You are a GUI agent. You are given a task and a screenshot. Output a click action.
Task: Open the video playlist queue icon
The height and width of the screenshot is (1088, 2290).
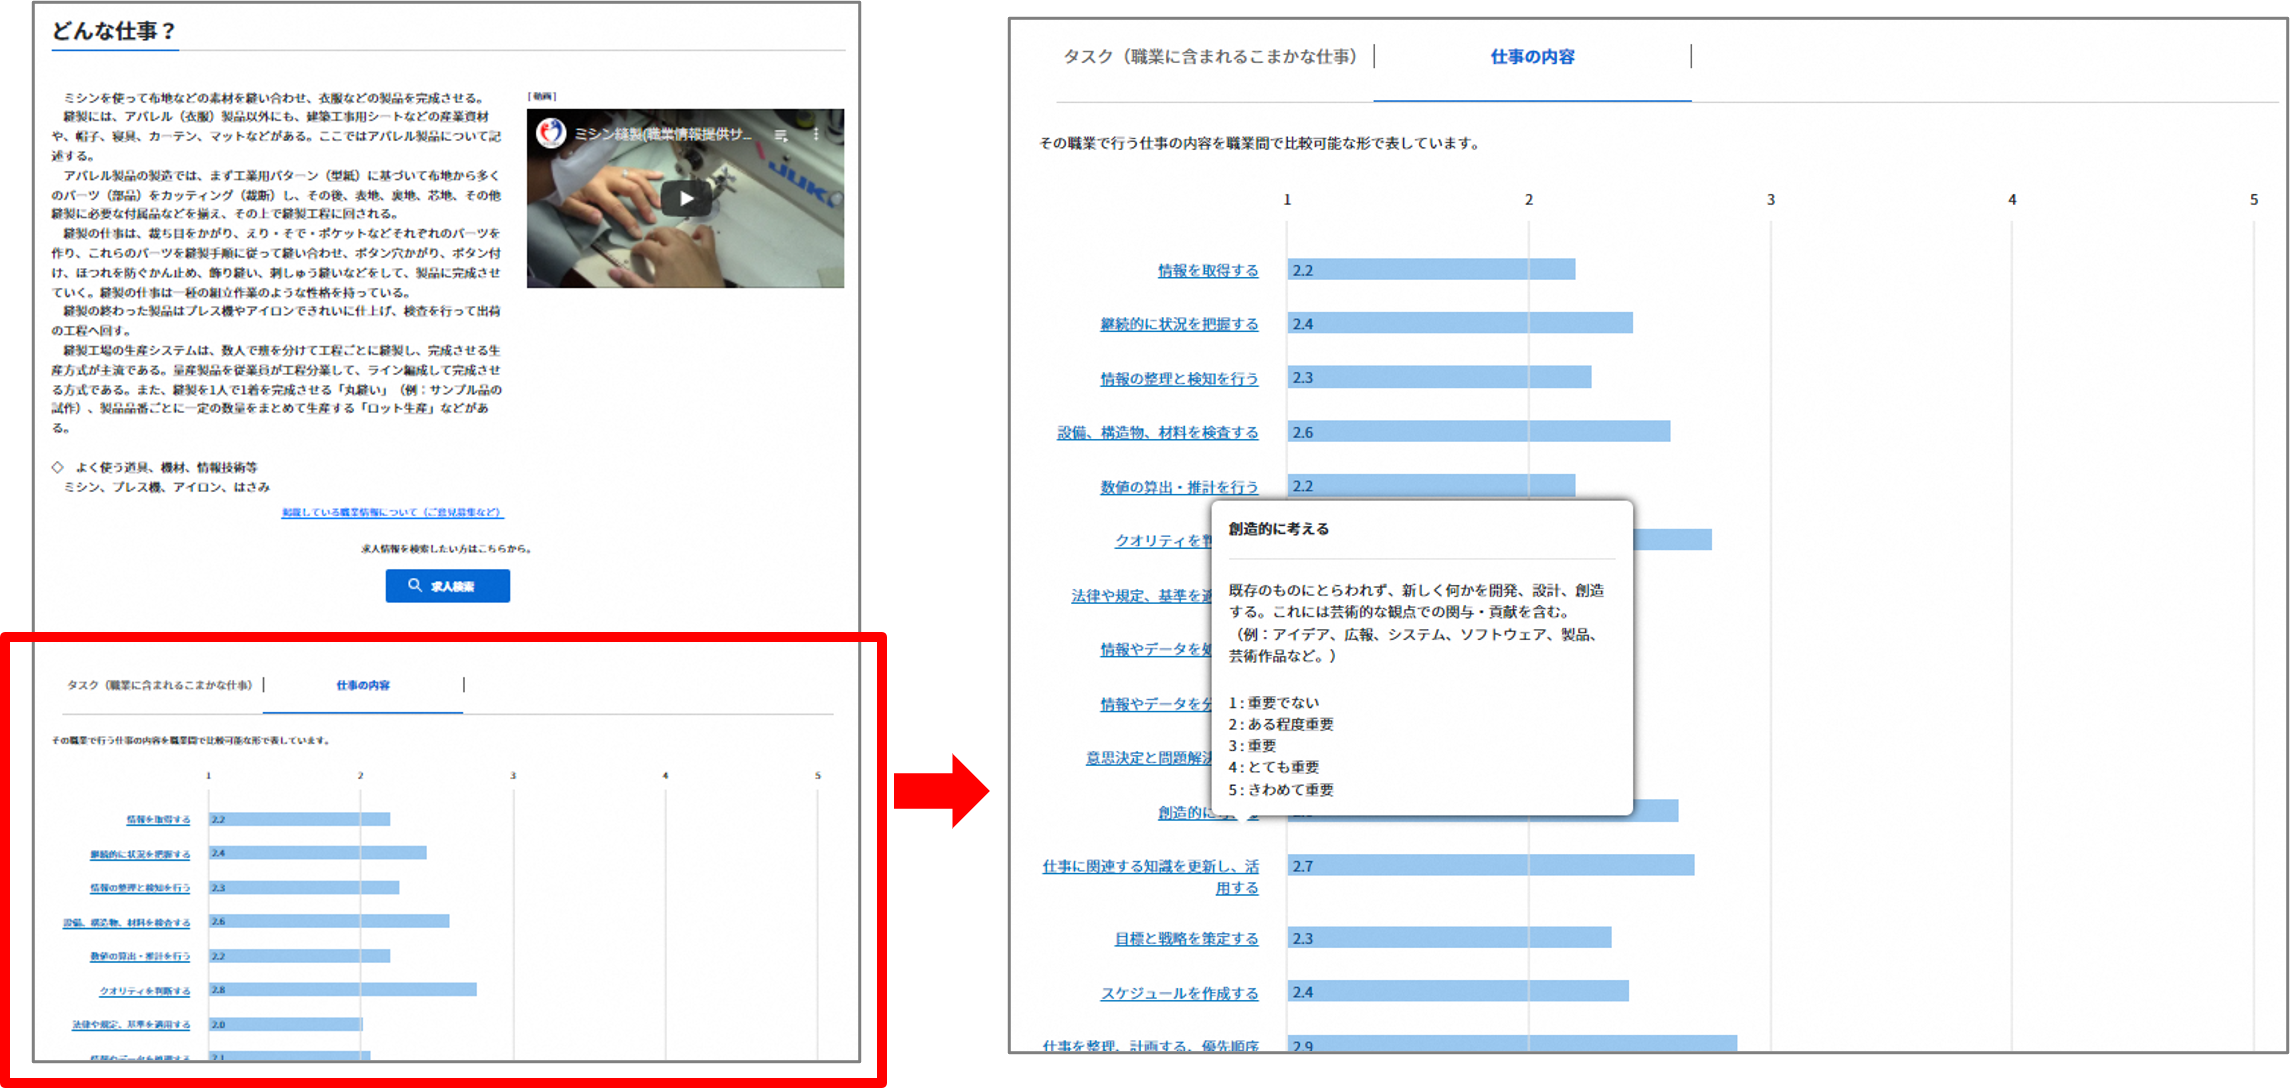[x=781, y=135]
